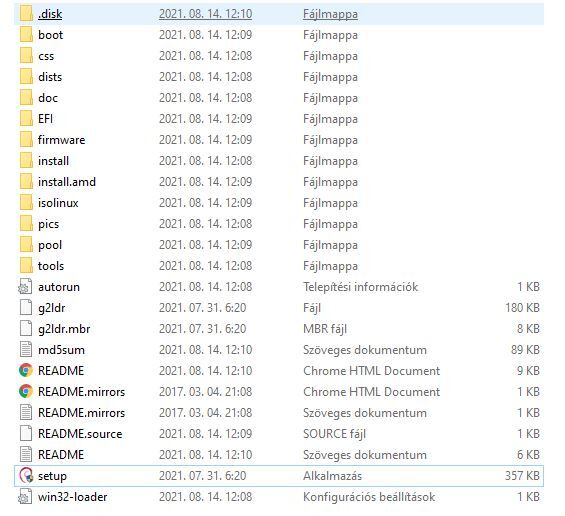Image resolution: width=565 pixels, height=516 pixels.
Task: Click the firmware folder icon
Action: [26, 140]
